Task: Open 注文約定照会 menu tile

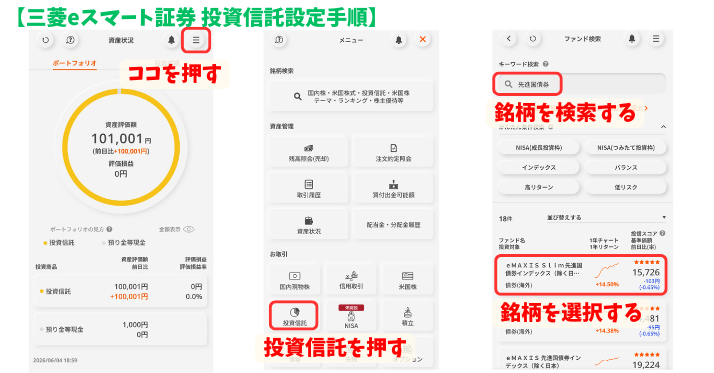Action: pyautogui.click(x=393, y=153)
